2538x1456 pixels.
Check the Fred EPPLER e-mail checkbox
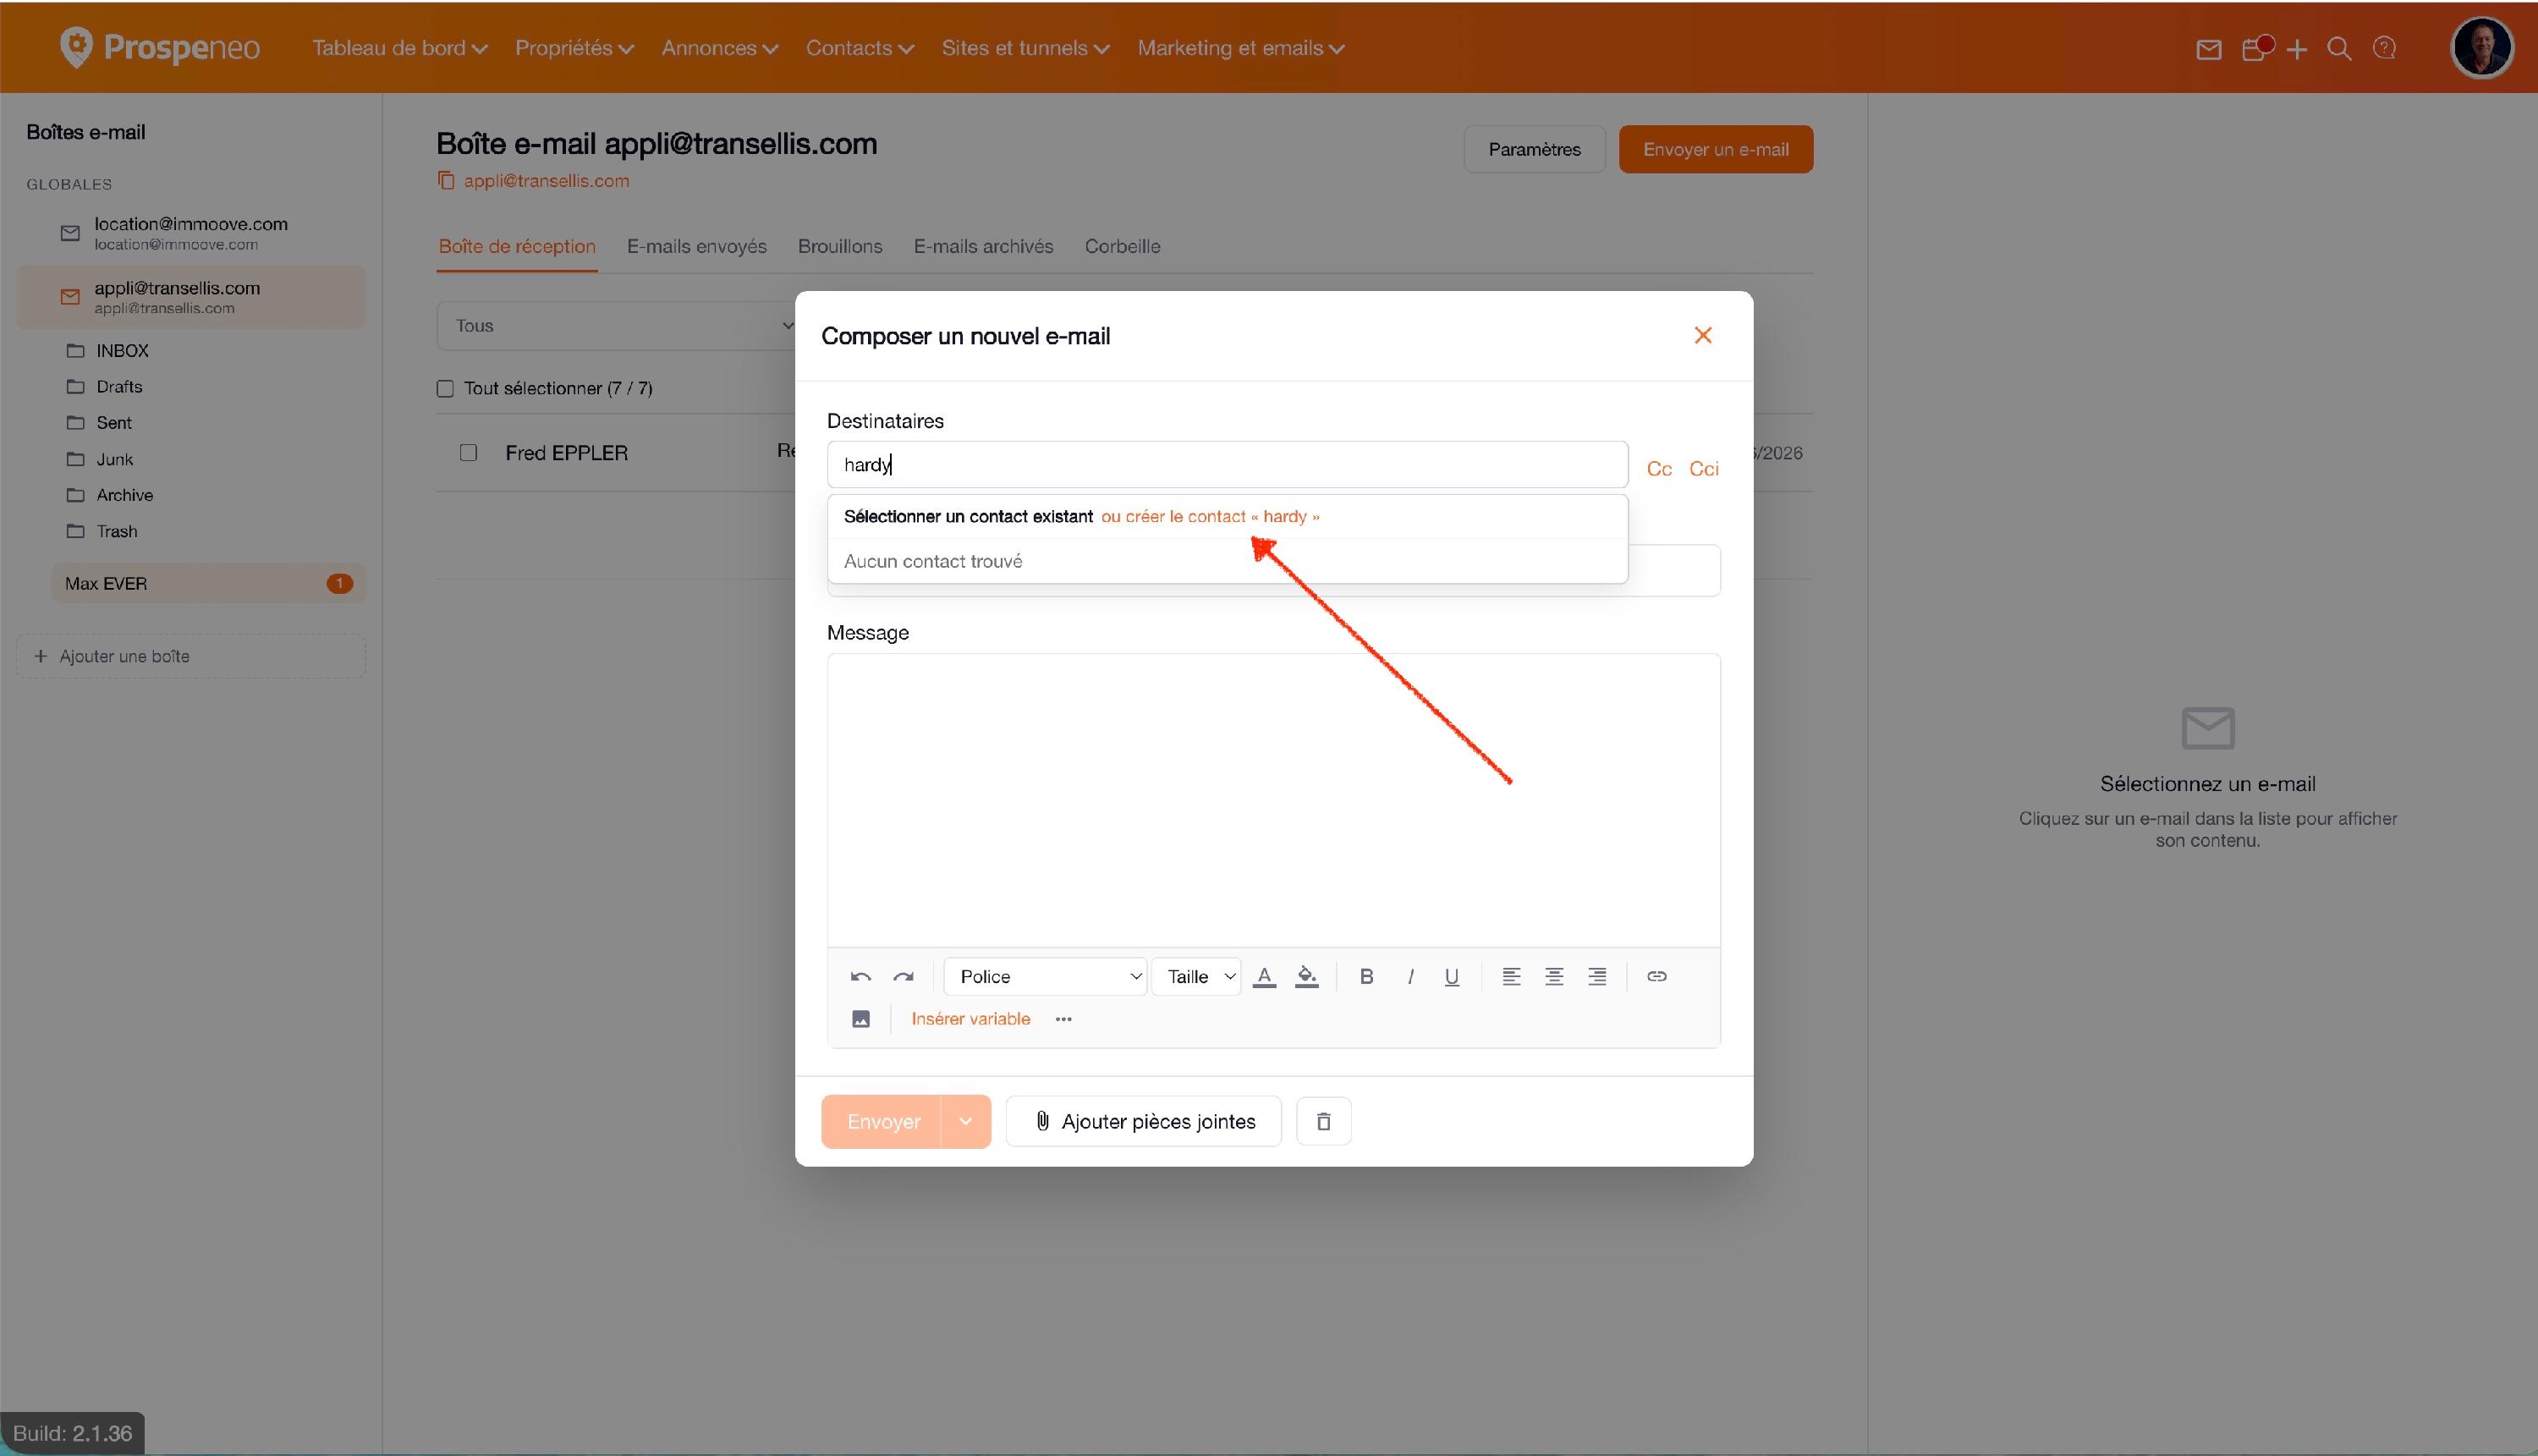468,453
